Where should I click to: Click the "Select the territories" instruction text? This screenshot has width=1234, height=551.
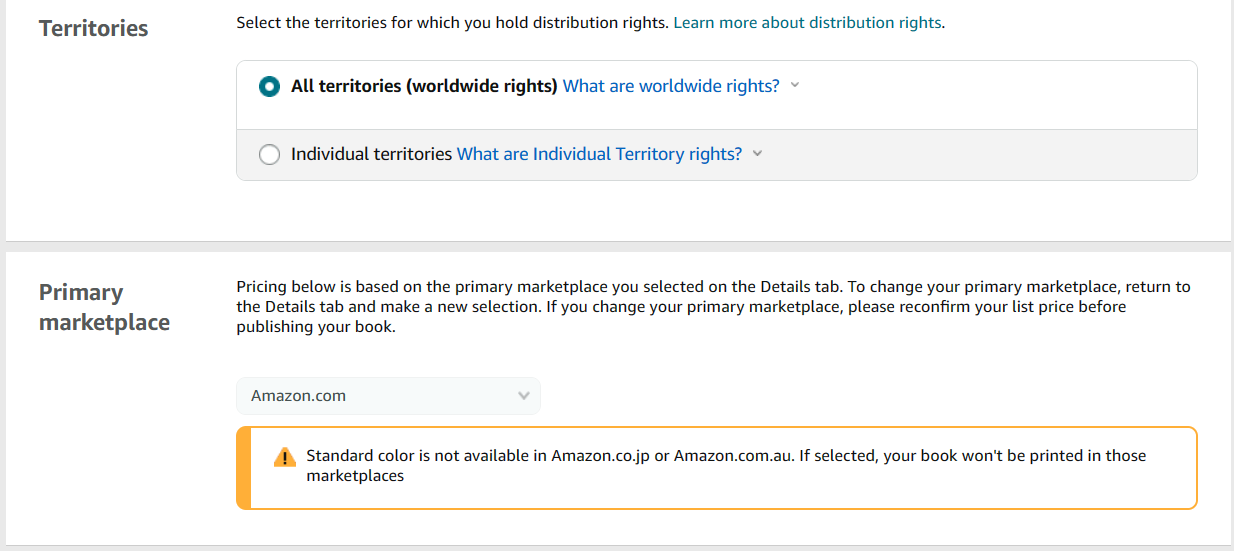[452, 22]
